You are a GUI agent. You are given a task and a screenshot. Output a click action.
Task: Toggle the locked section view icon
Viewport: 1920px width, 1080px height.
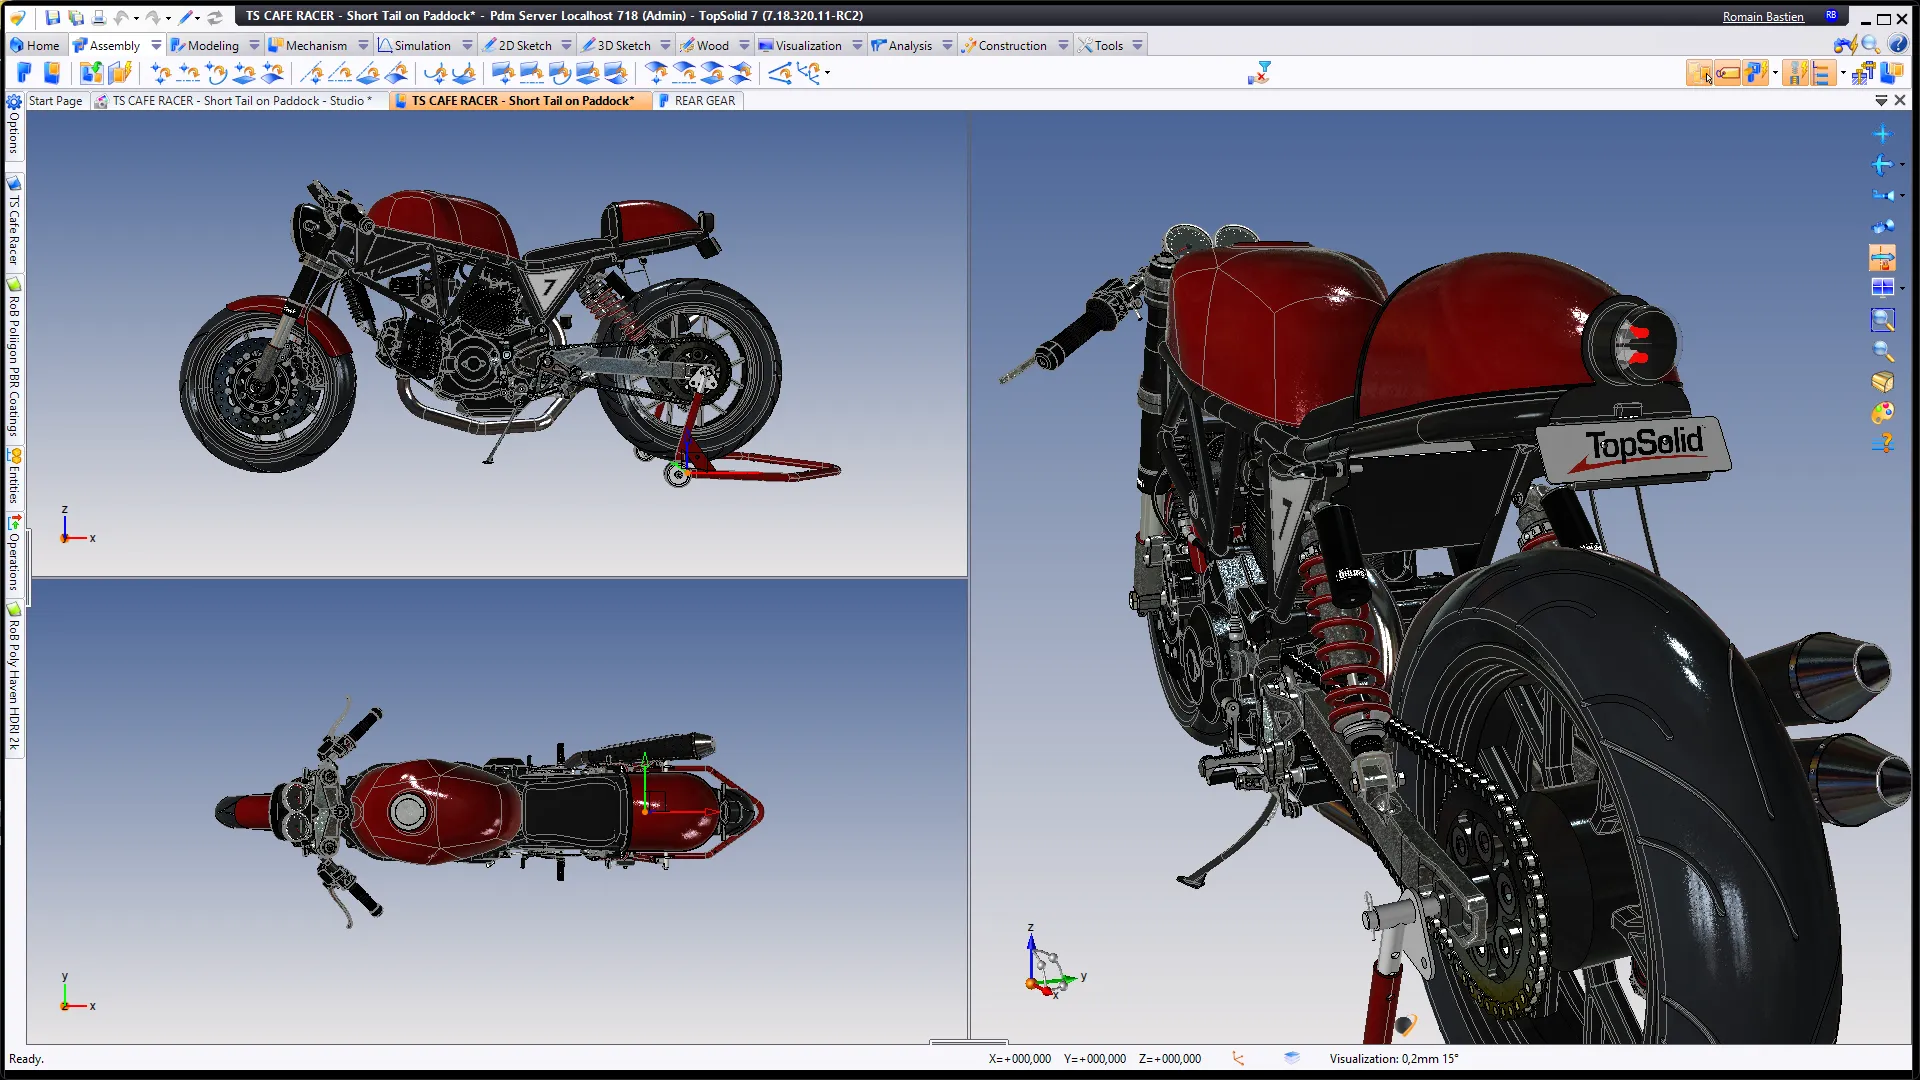point(1882,259)
